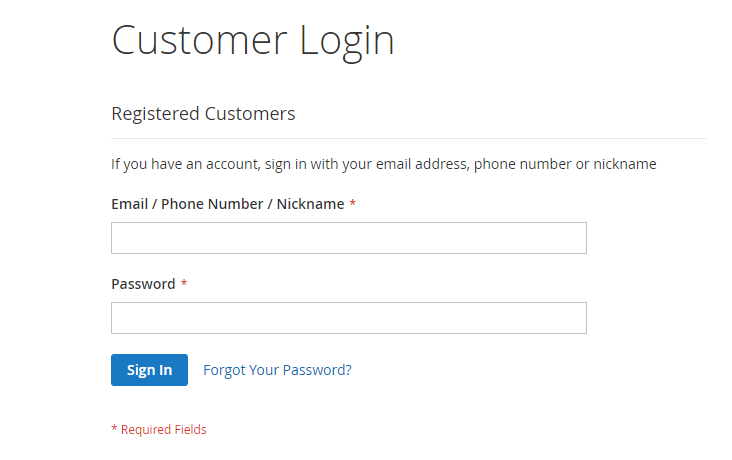Focus the Password input field

pyautogui.click(x=348, y=318)
